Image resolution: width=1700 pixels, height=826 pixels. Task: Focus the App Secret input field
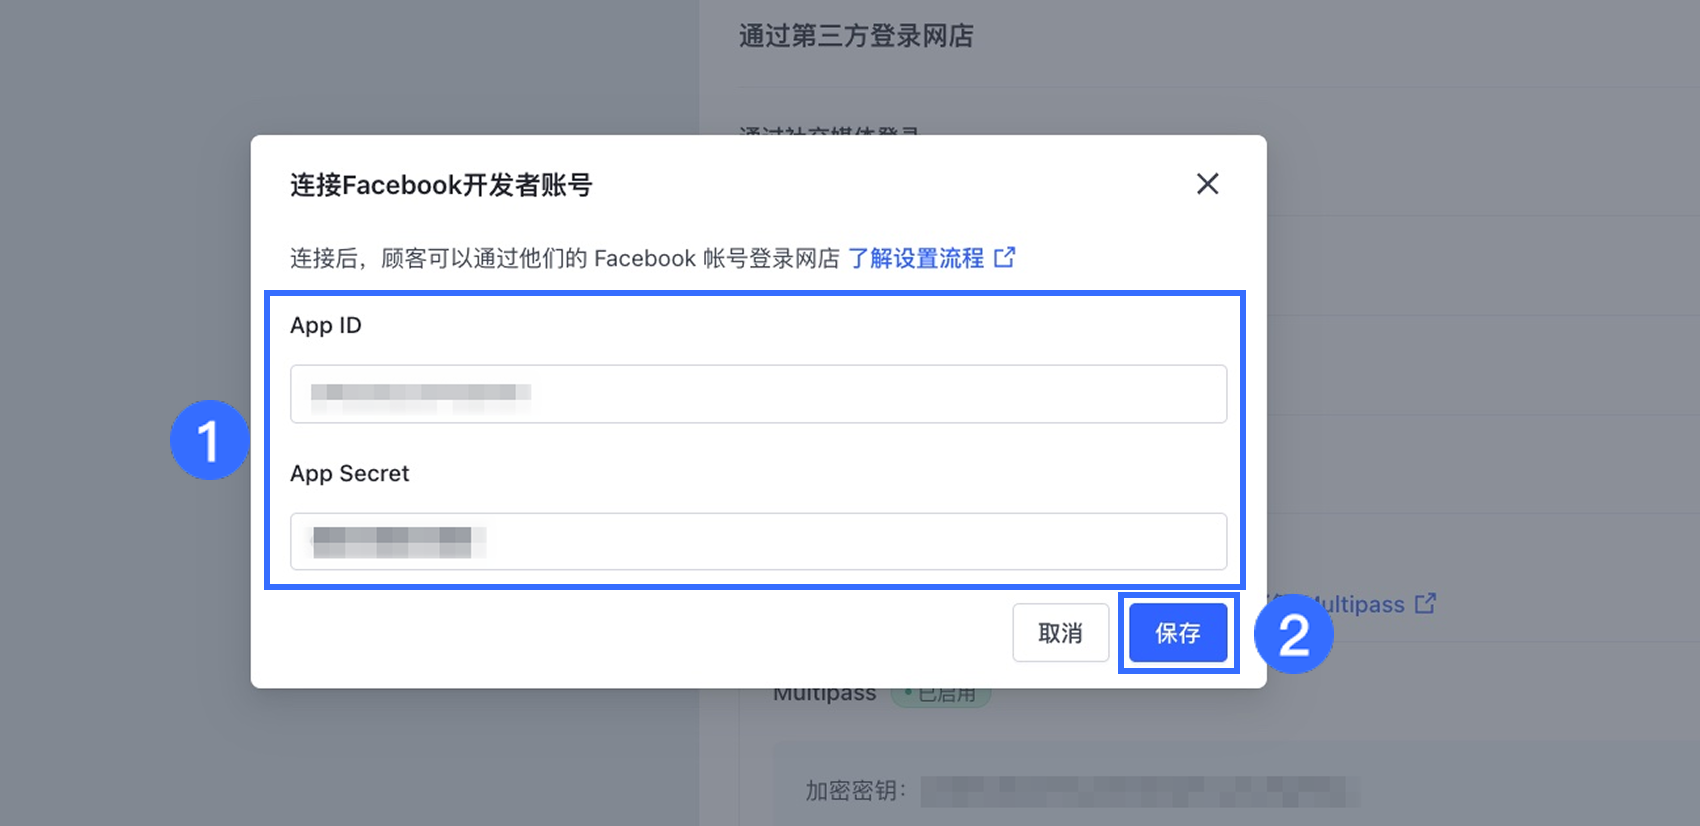(x=758, y=542)
